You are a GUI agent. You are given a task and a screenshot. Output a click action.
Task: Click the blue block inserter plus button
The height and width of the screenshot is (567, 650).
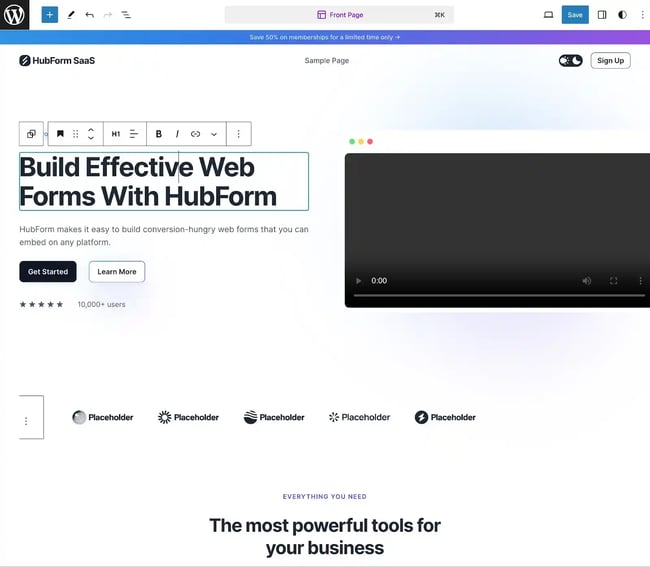pyautogui.click(x=50, y=15)
